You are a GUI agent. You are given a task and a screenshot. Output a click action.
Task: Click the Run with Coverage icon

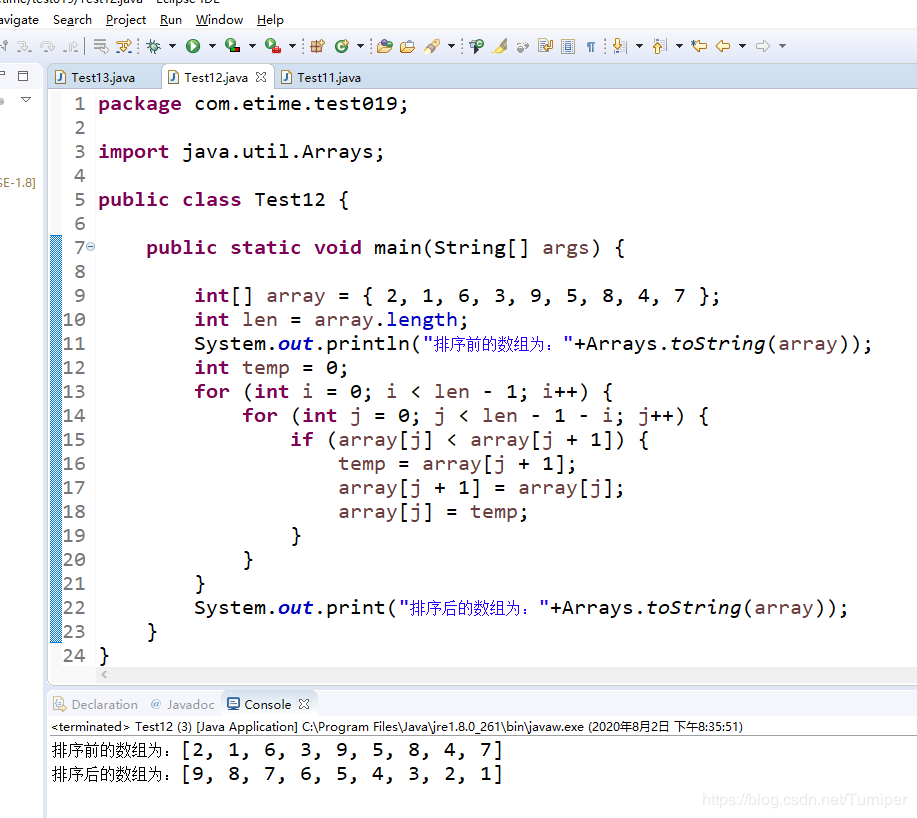[x=232, y=46]
